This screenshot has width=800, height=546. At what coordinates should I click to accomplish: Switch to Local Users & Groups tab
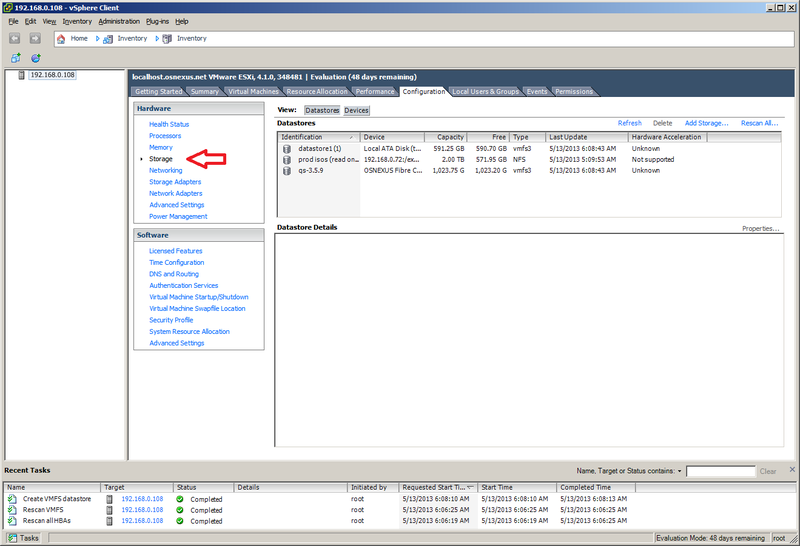tap(485, 92)
